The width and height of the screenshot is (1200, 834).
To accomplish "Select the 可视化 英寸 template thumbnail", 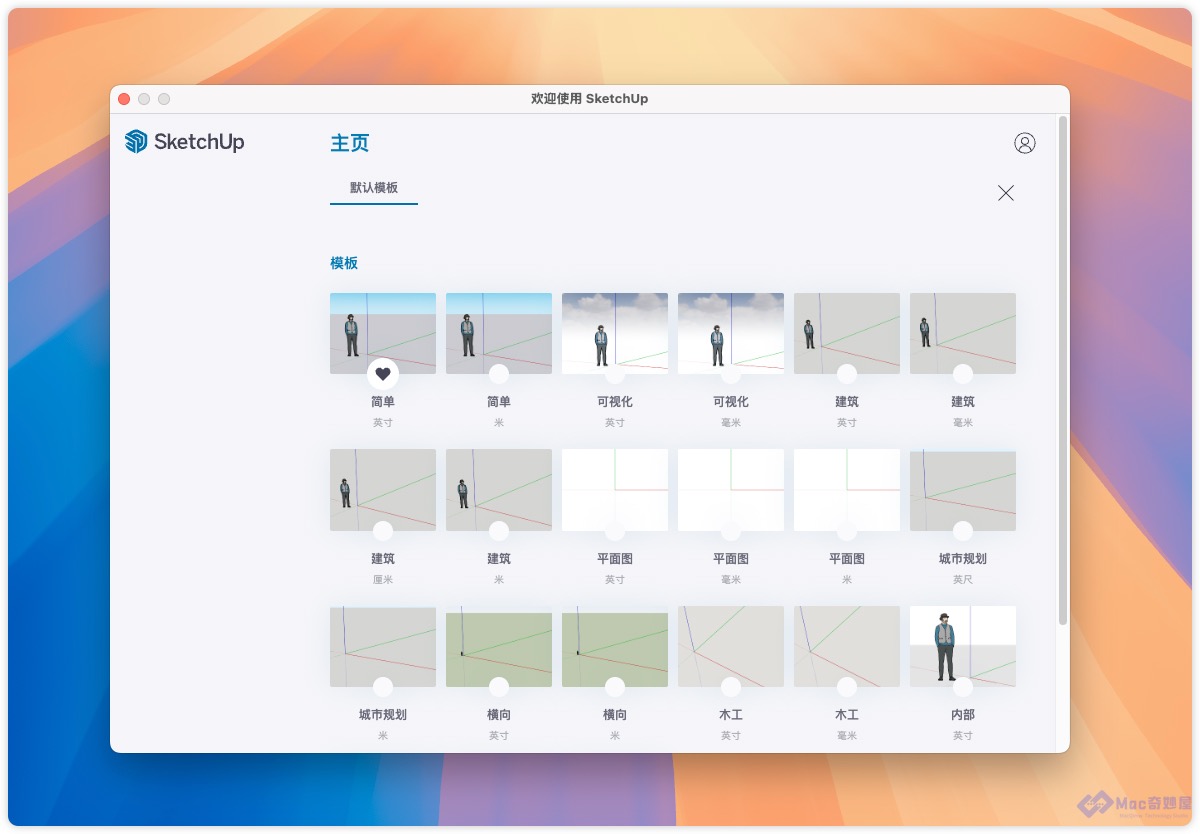I will [615, 333].
